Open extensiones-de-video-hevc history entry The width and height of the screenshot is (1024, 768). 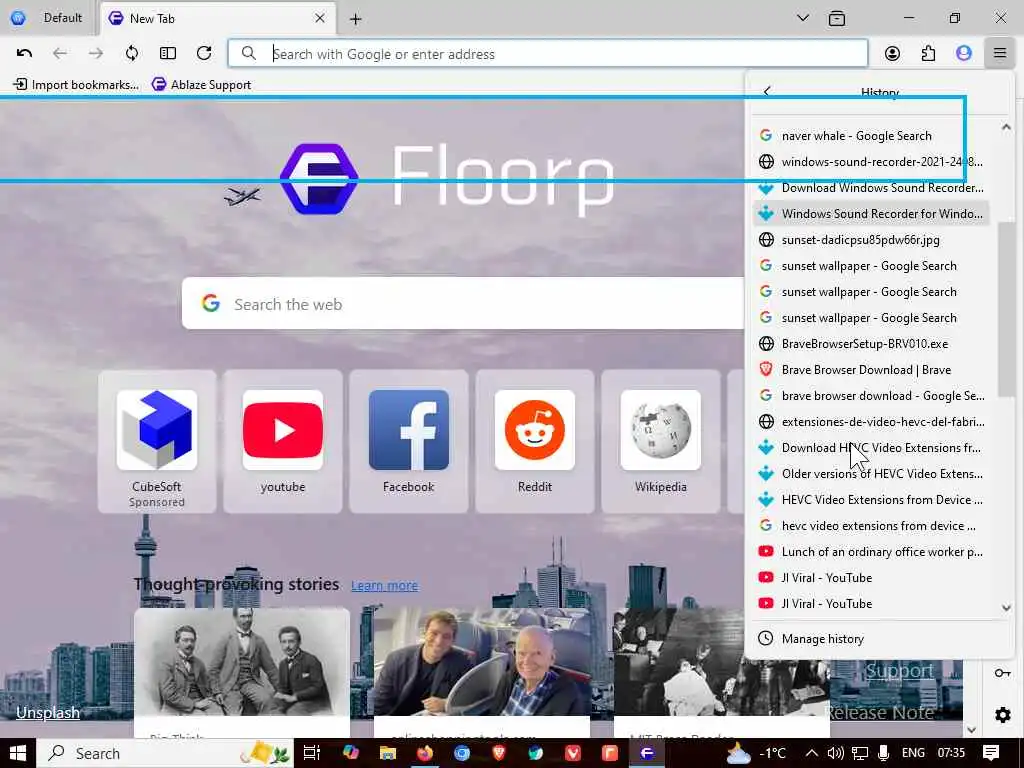click(871, 422)
